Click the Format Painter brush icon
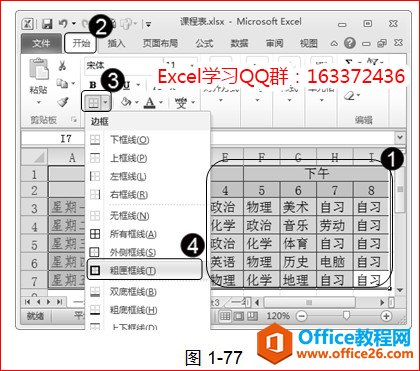Viewport: 420px width, 371px height. tap(62, 102)
